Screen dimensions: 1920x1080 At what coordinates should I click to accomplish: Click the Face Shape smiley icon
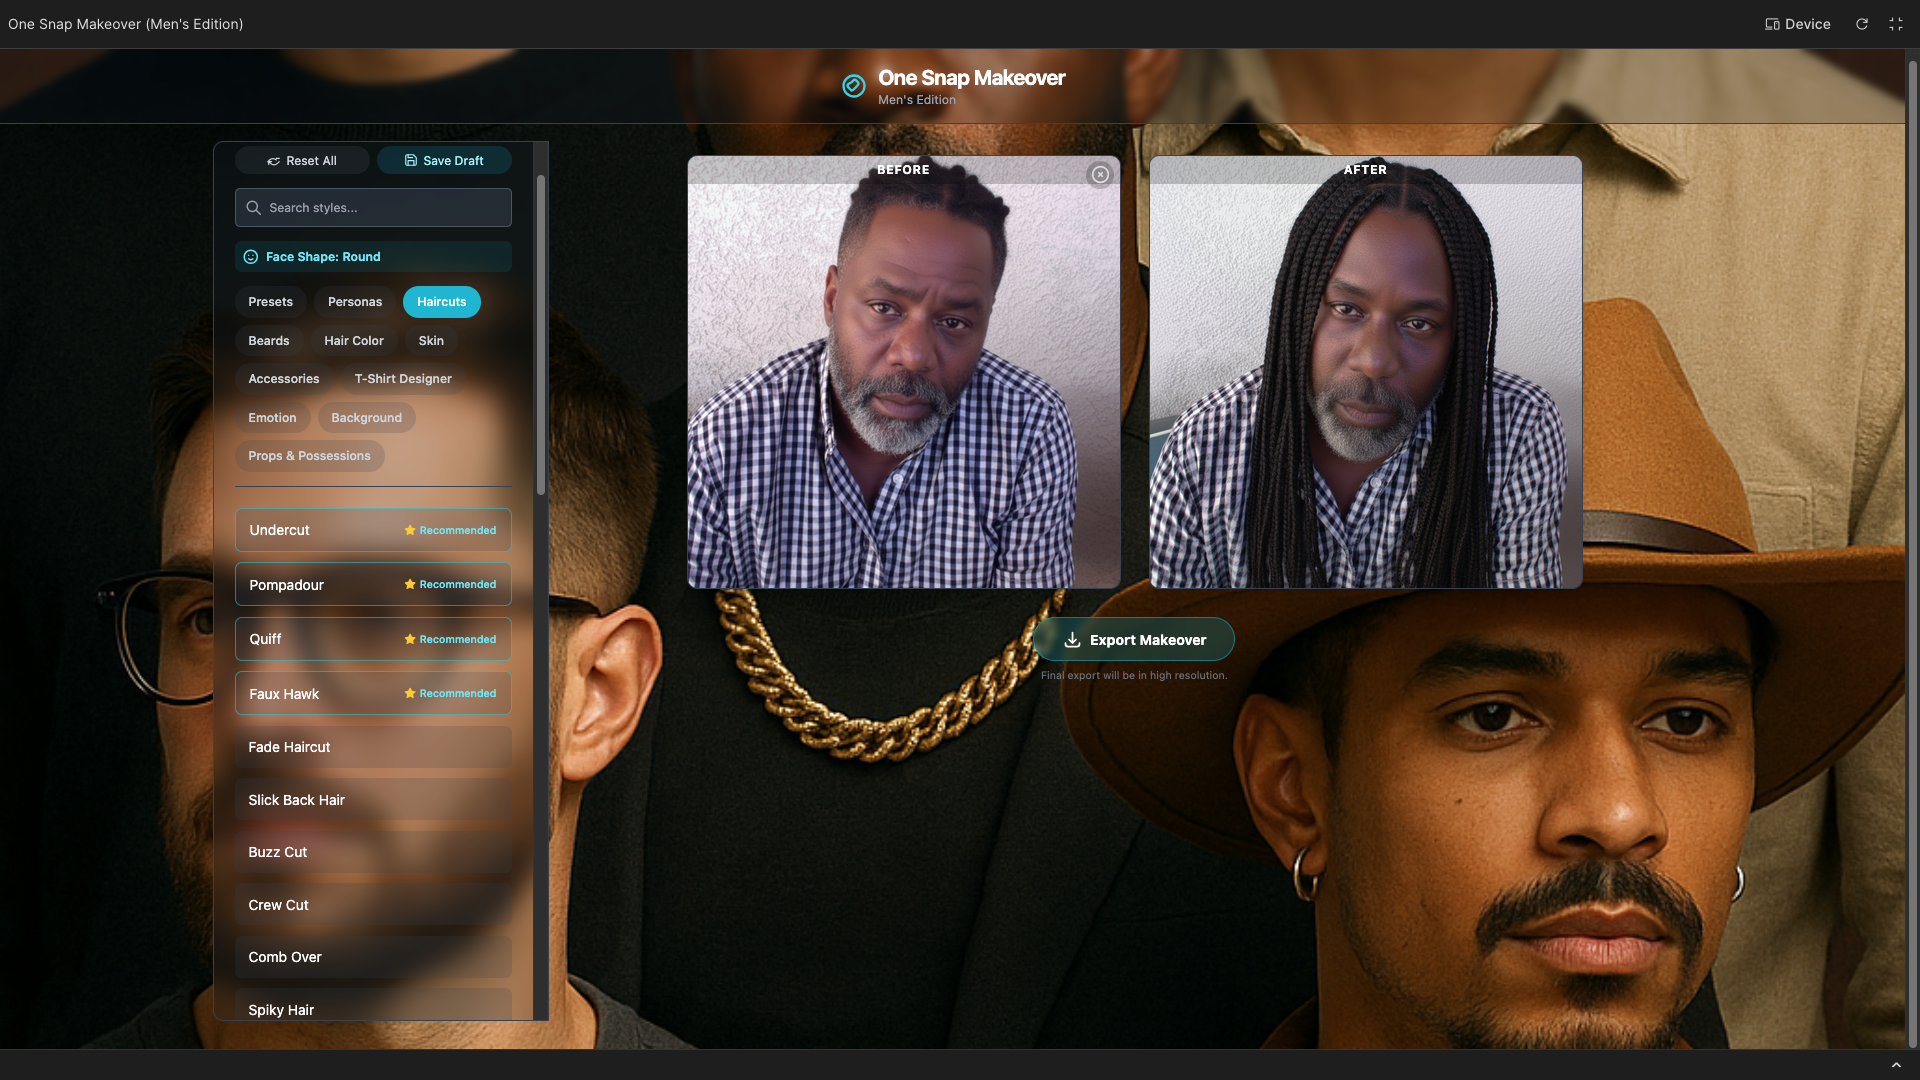(251, 257)
